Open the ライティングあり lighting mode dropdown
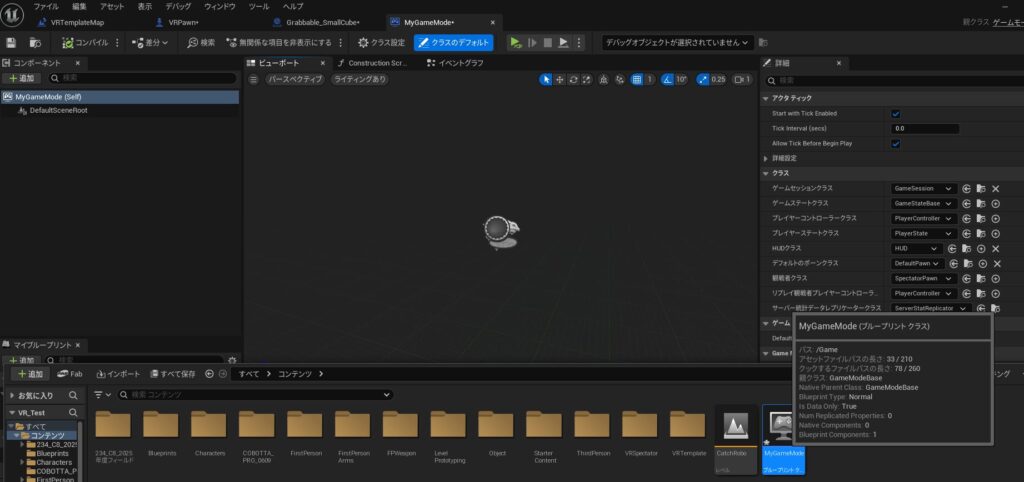 pyautogui.click(x=359, y=79)
